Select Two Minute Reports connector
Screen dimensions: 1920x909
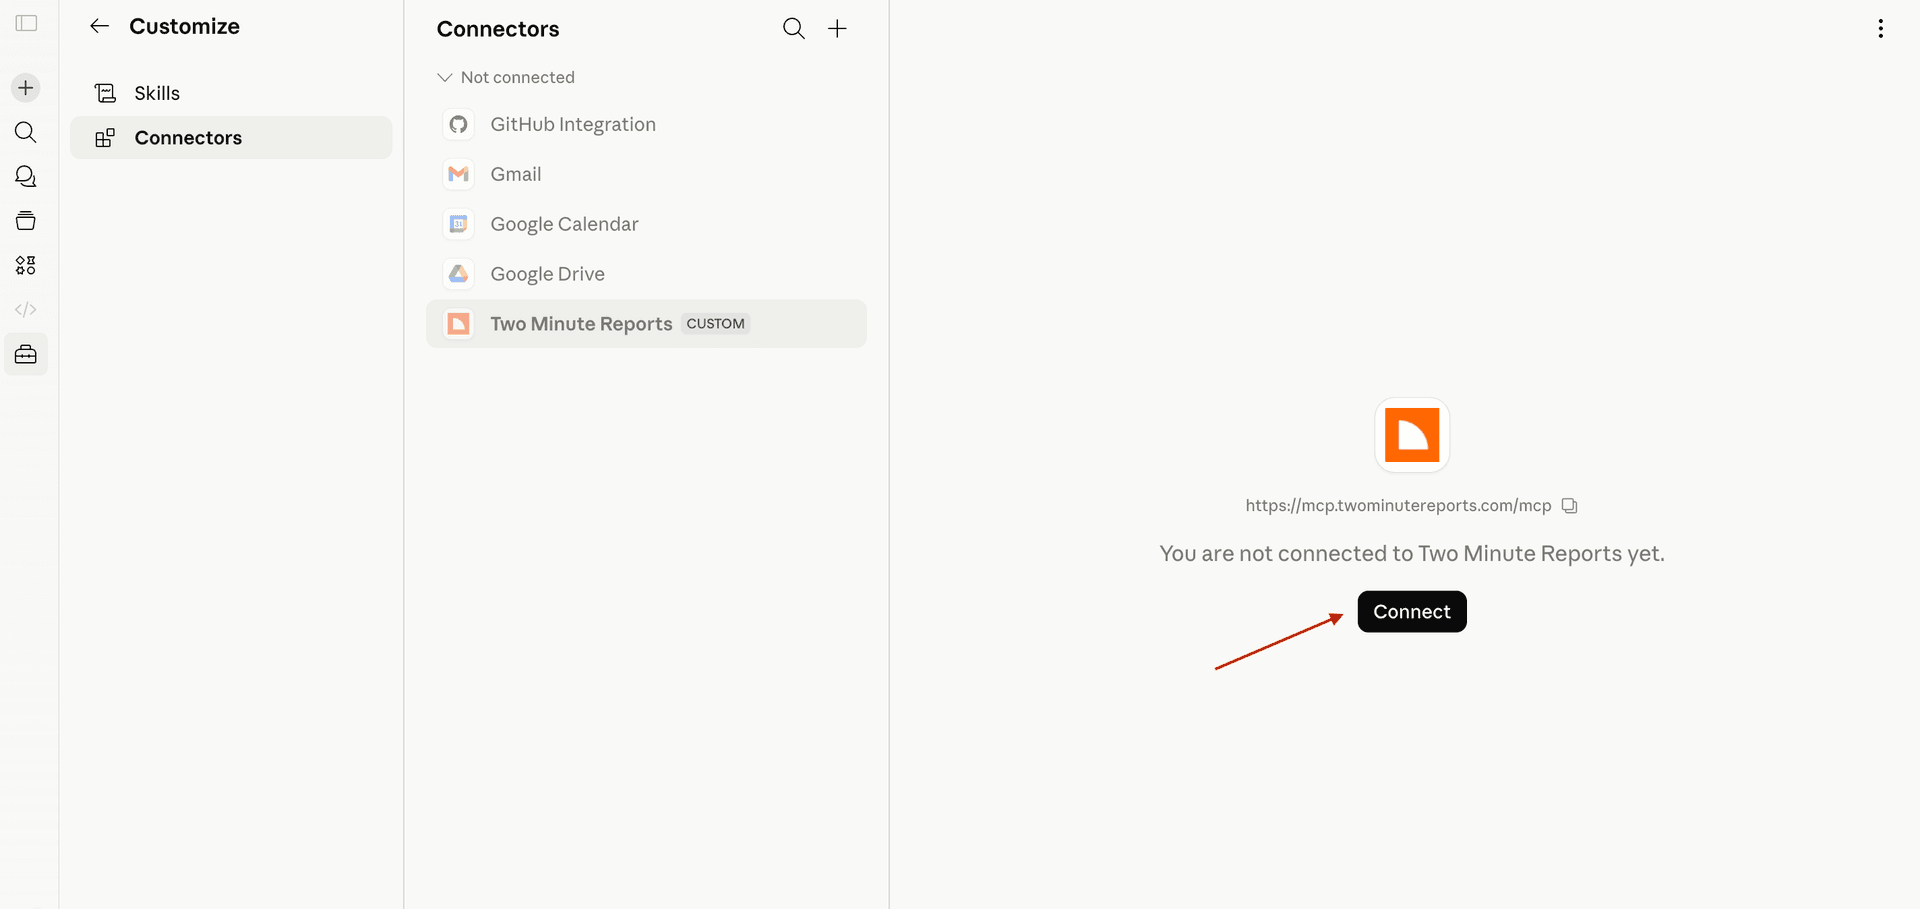pos(646,324)
